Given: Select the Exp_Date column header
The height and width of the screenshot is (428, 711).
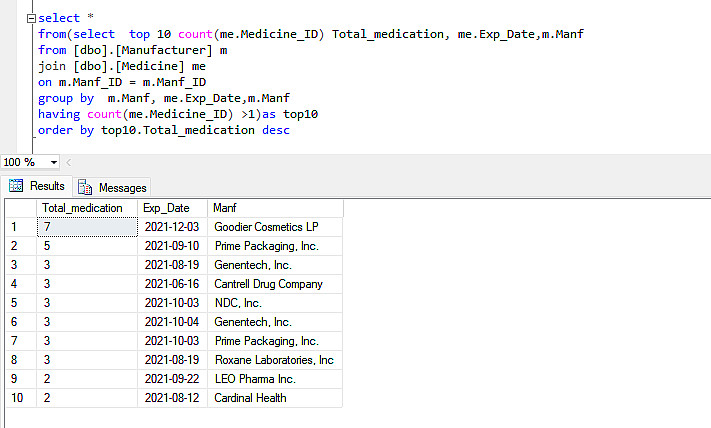Looking at the screenshot, I should [x=172, y=208].
